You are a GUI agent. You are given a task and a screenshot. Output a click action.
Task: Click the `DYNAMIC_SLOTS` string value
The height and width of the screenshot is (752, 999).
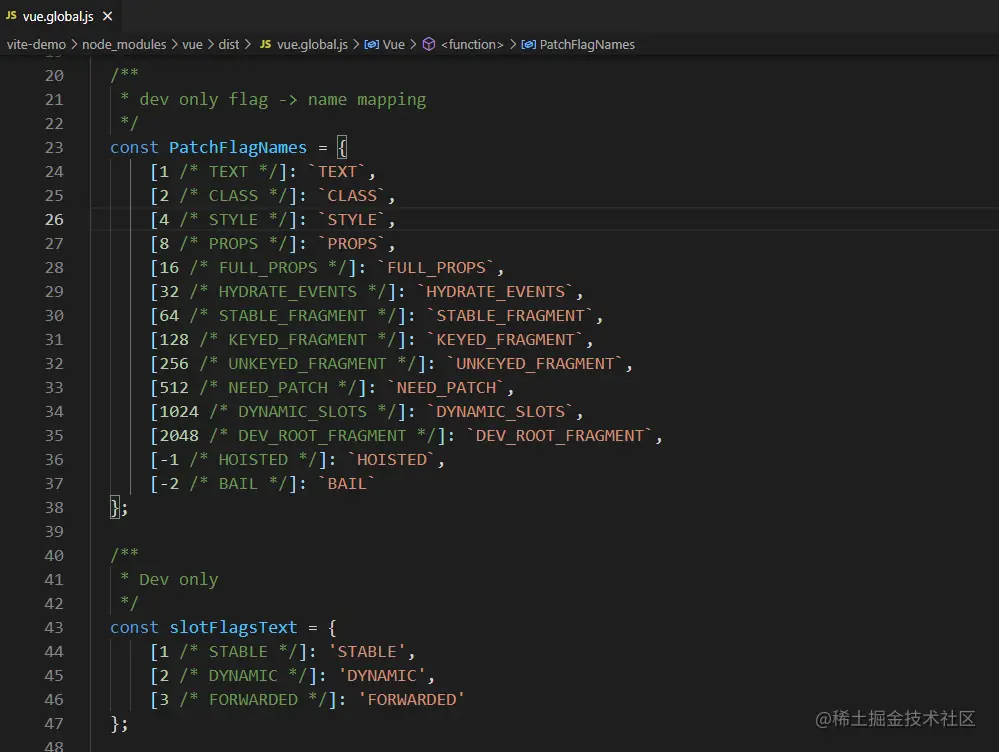(x=500, y=412)
